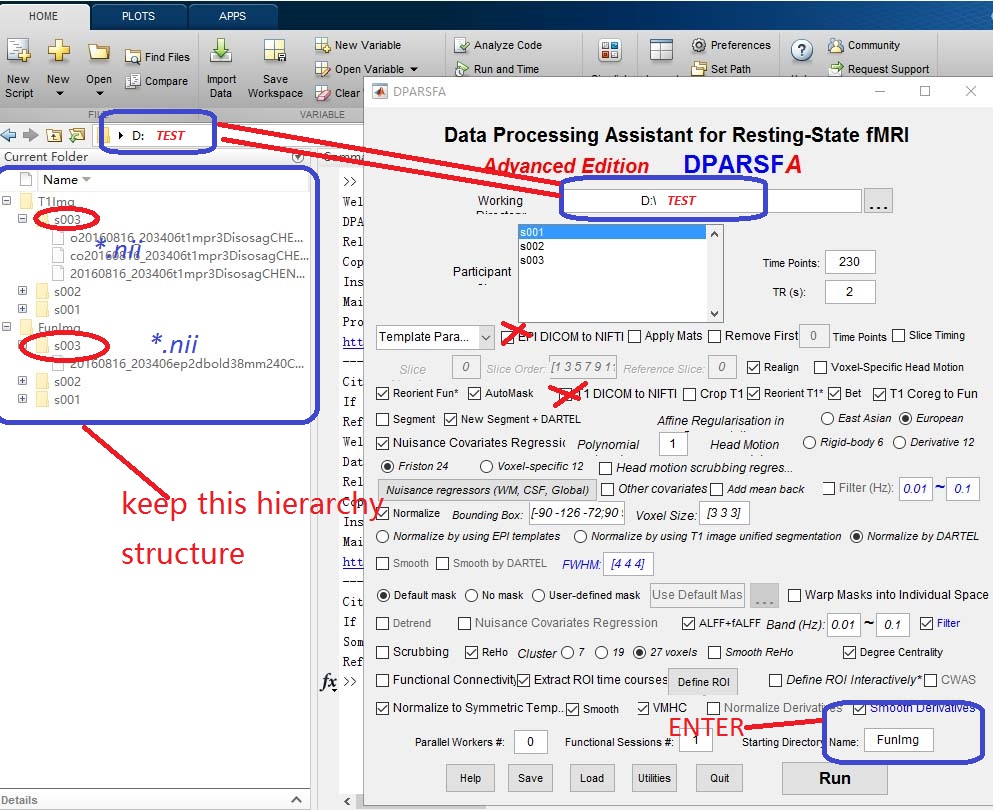Click the Quit button
Viewport: 993px width, 810px height.
(x=719, y=778)
